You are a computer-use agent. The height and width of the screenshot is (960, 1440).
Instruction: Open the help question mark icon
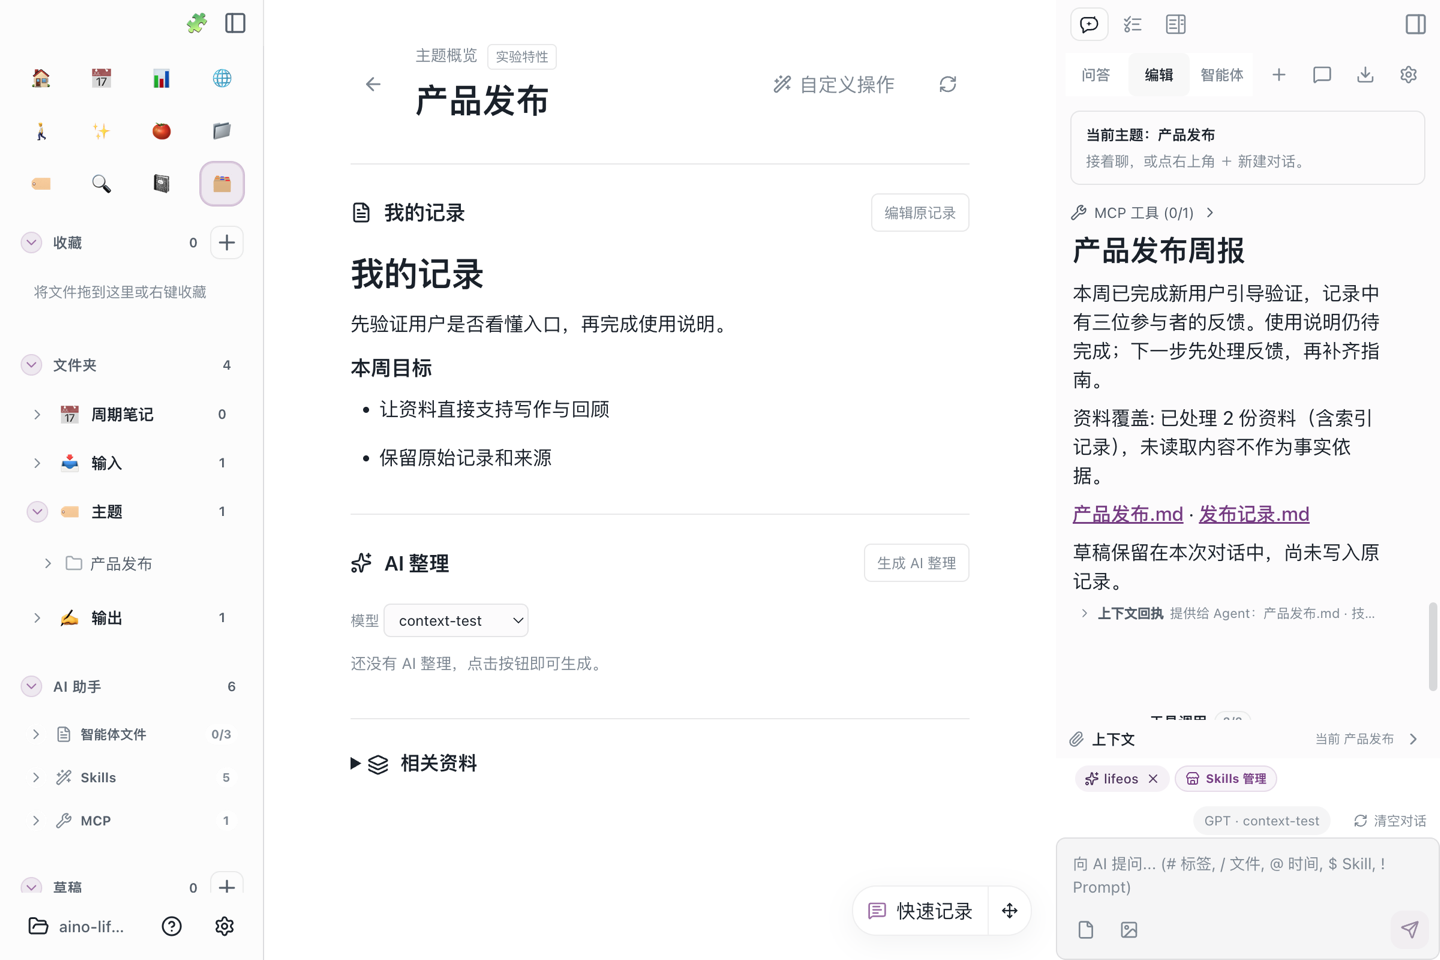[x=172, y=927]
